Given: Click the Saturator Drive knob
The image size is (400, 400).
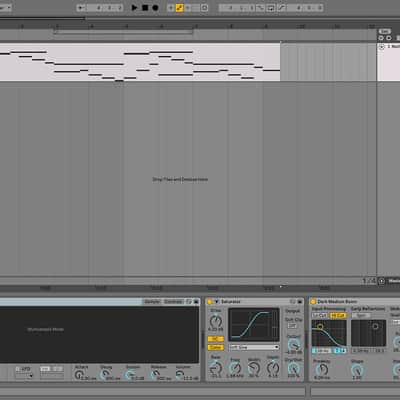Looking at the screenshot, I should point(216,321).
